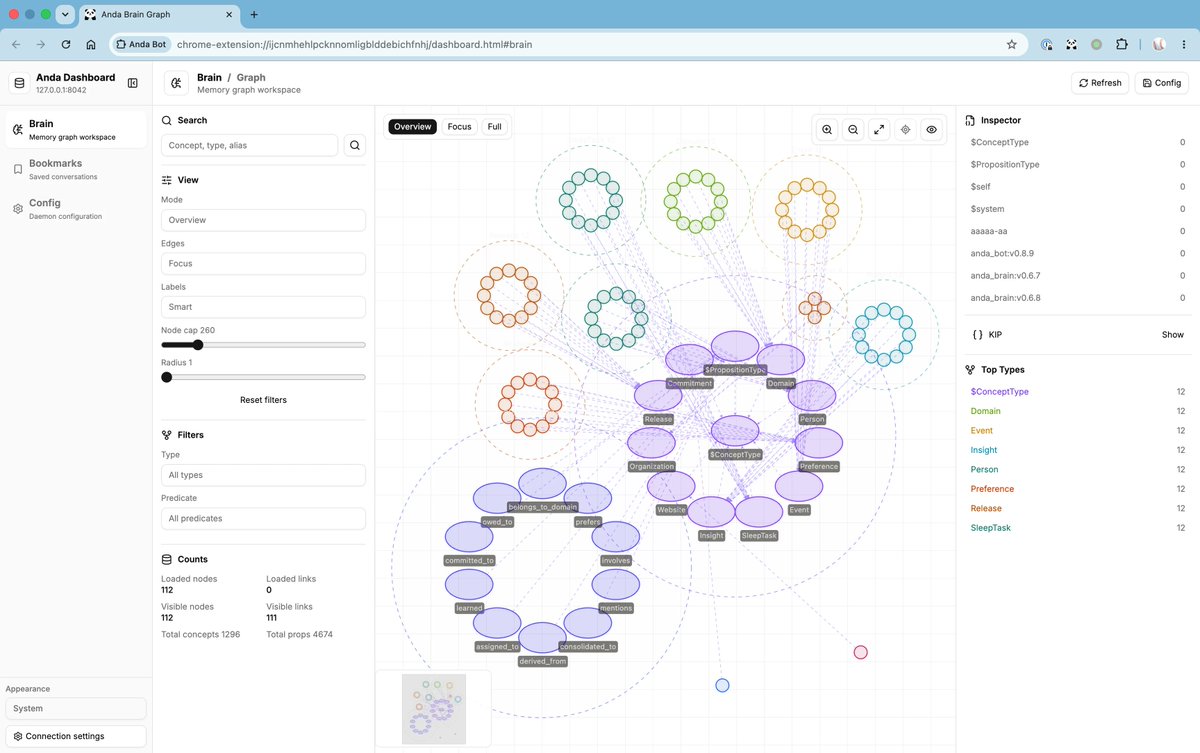Show the KIP section
This screenshot has width=1200, height=753.
1172,335
